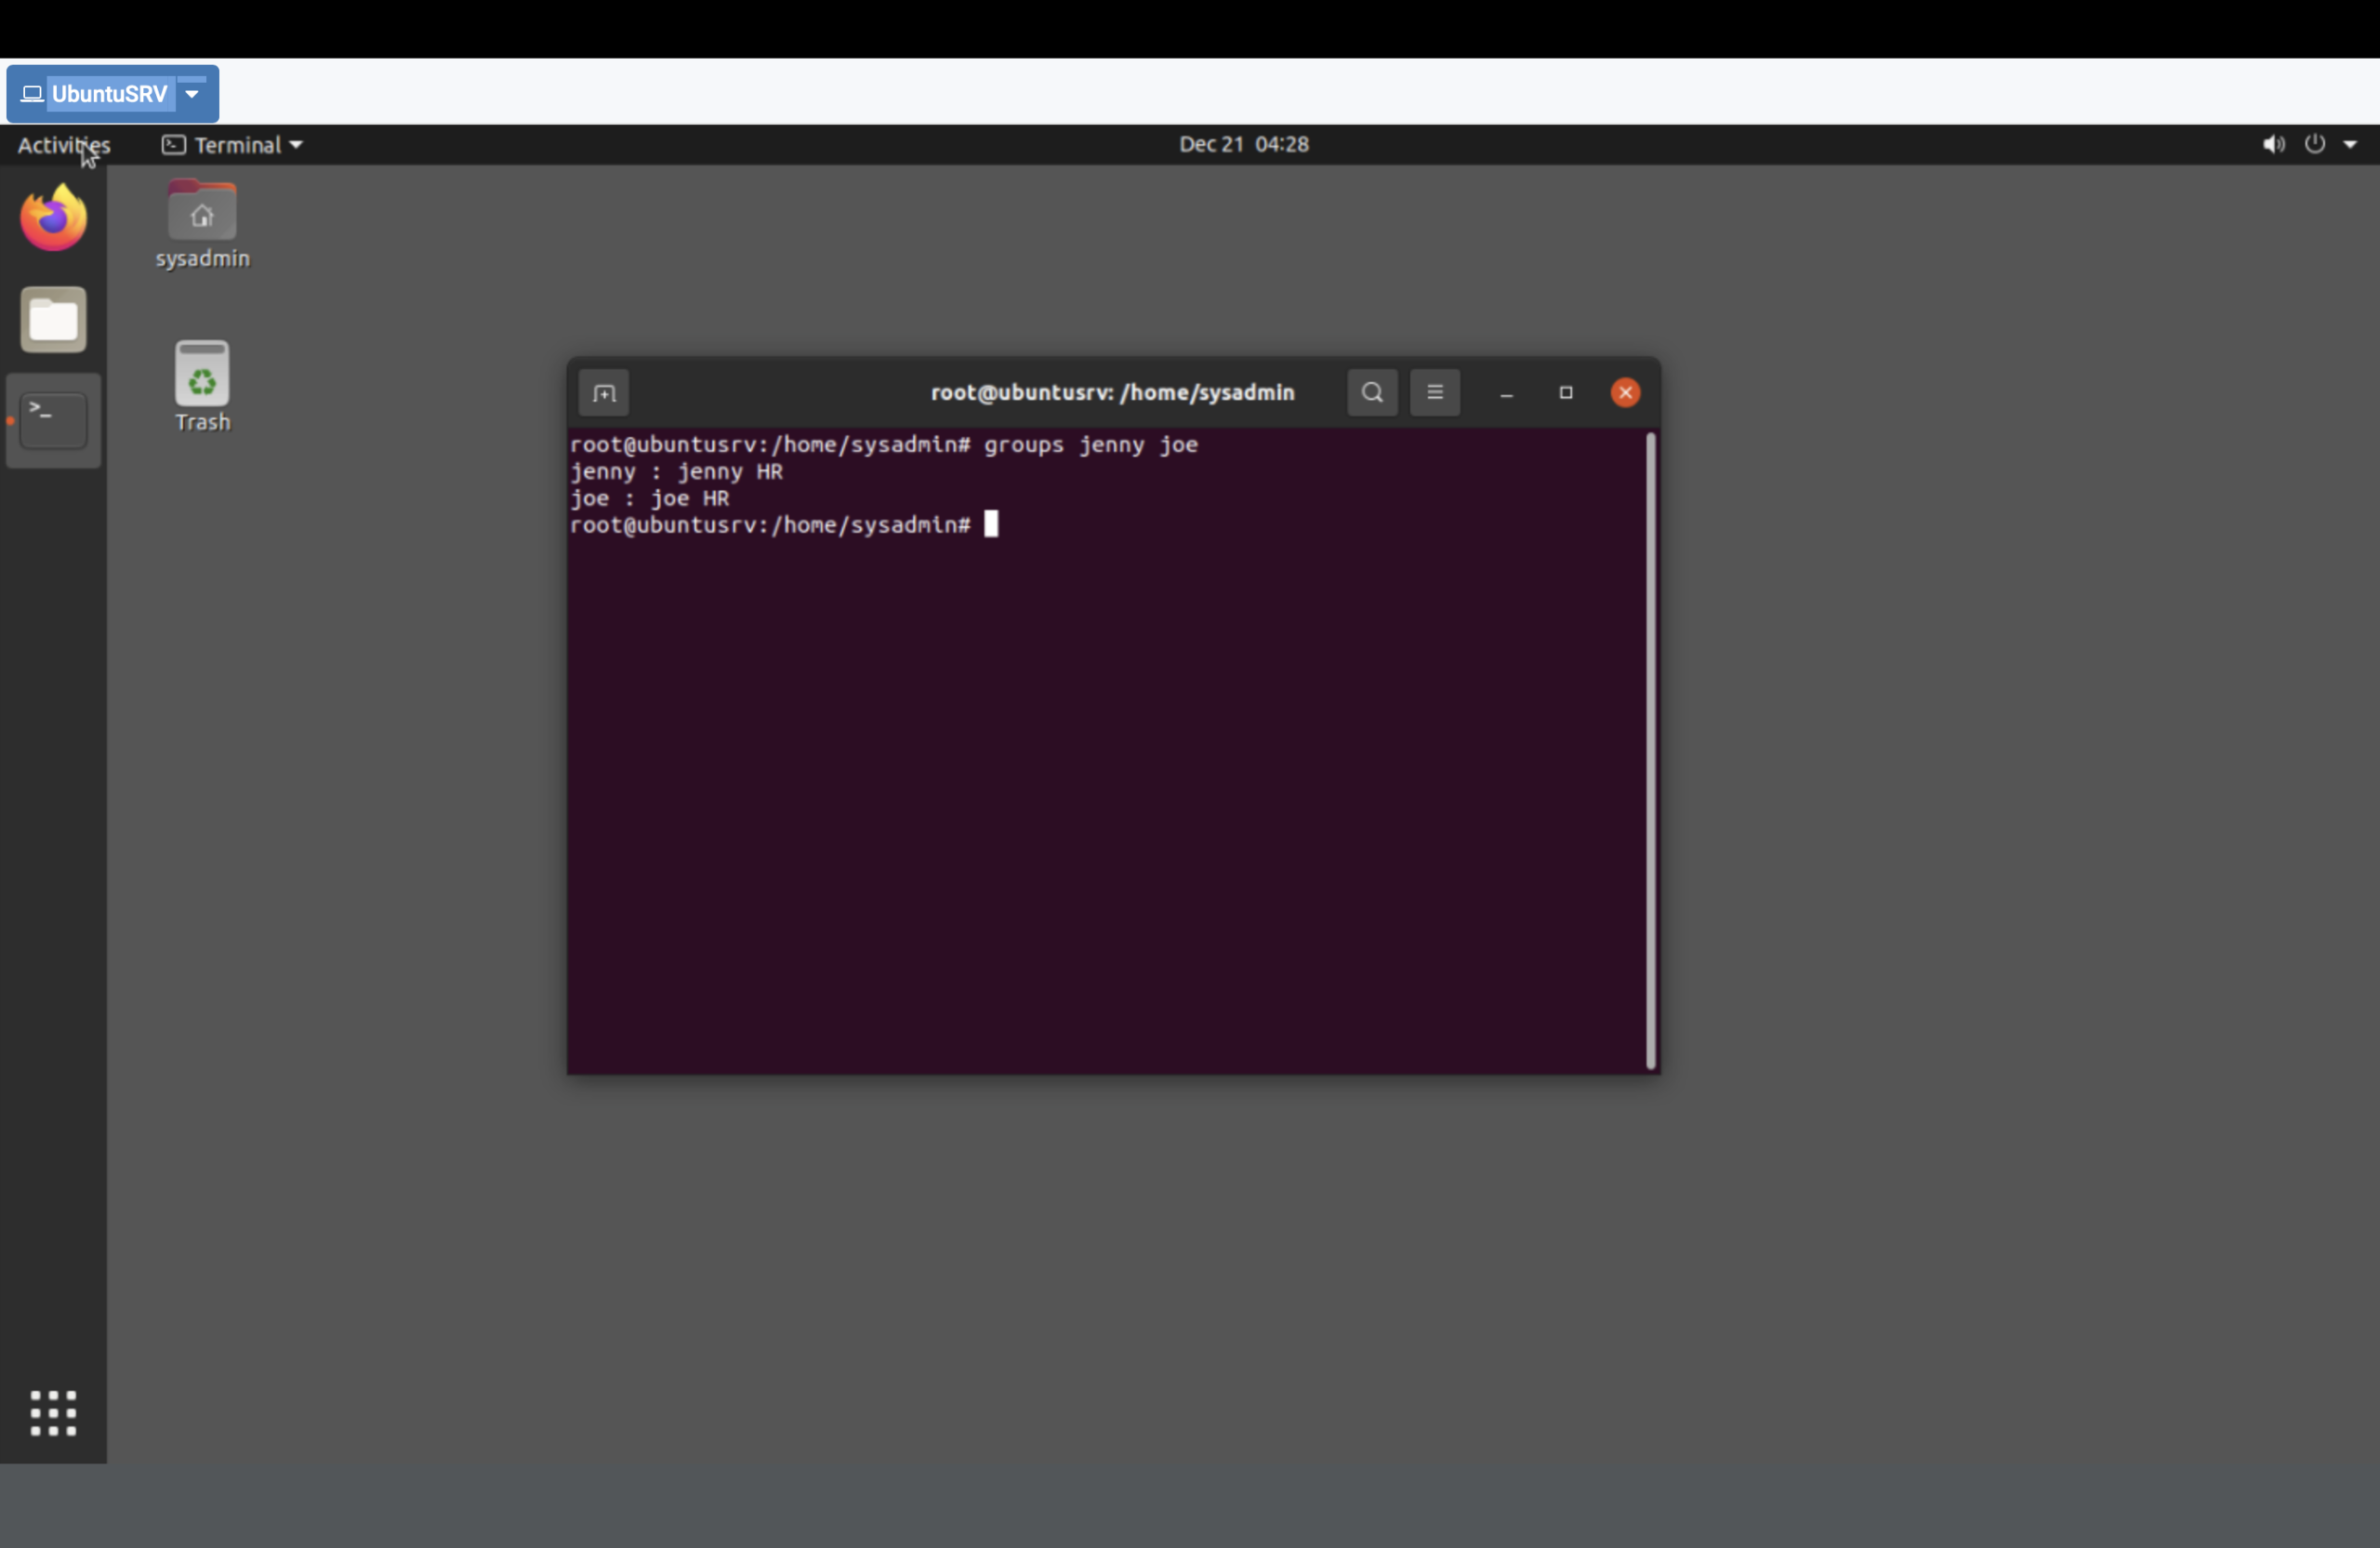
Task: Open the Files app in dock
Action: (54, 321)
